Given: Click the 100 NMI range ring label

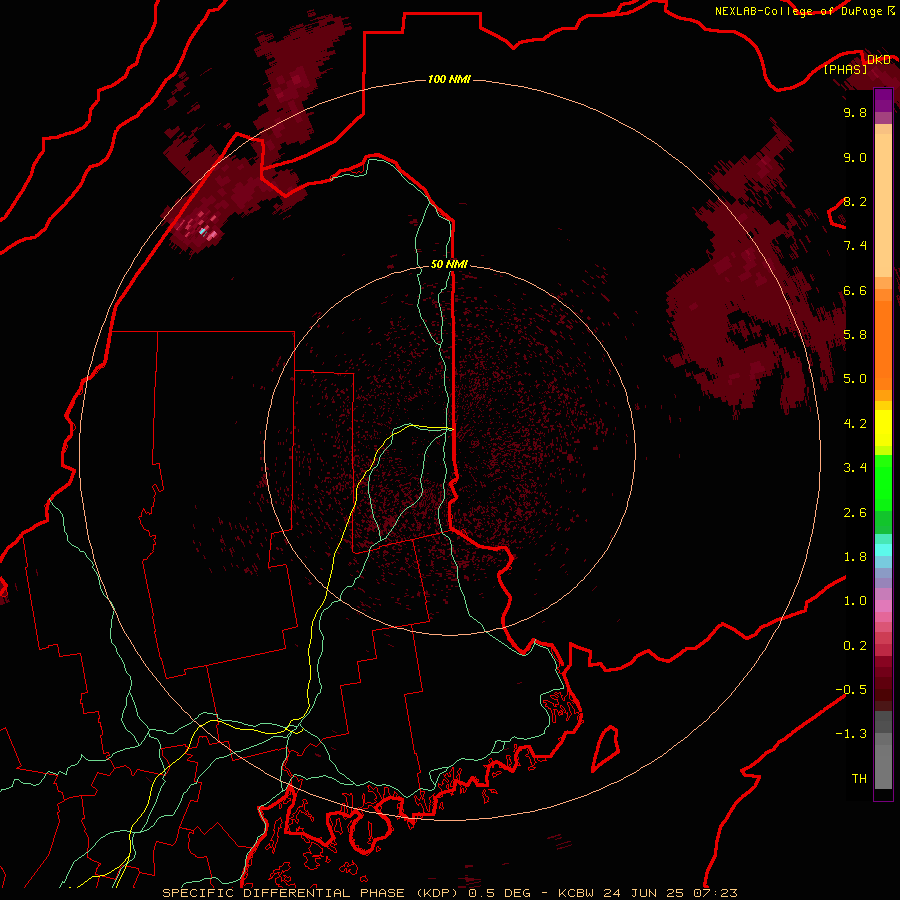Looking at the screenshot, I should (449, 79).
